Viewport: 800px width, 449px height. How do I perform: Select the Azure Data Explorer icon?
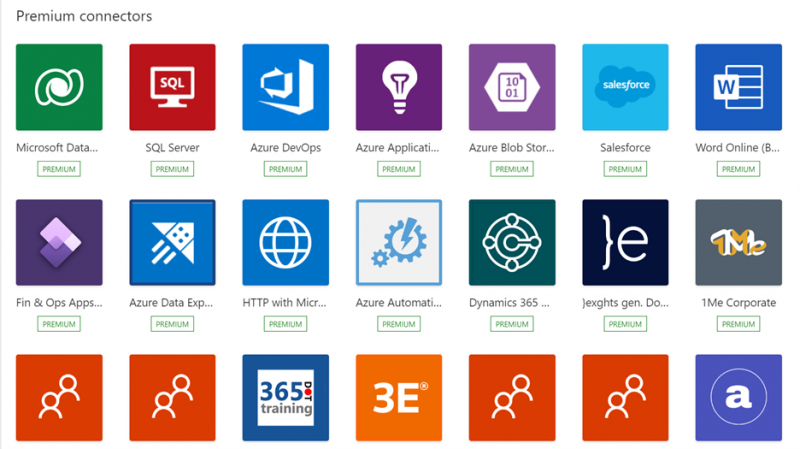[172, 242]
